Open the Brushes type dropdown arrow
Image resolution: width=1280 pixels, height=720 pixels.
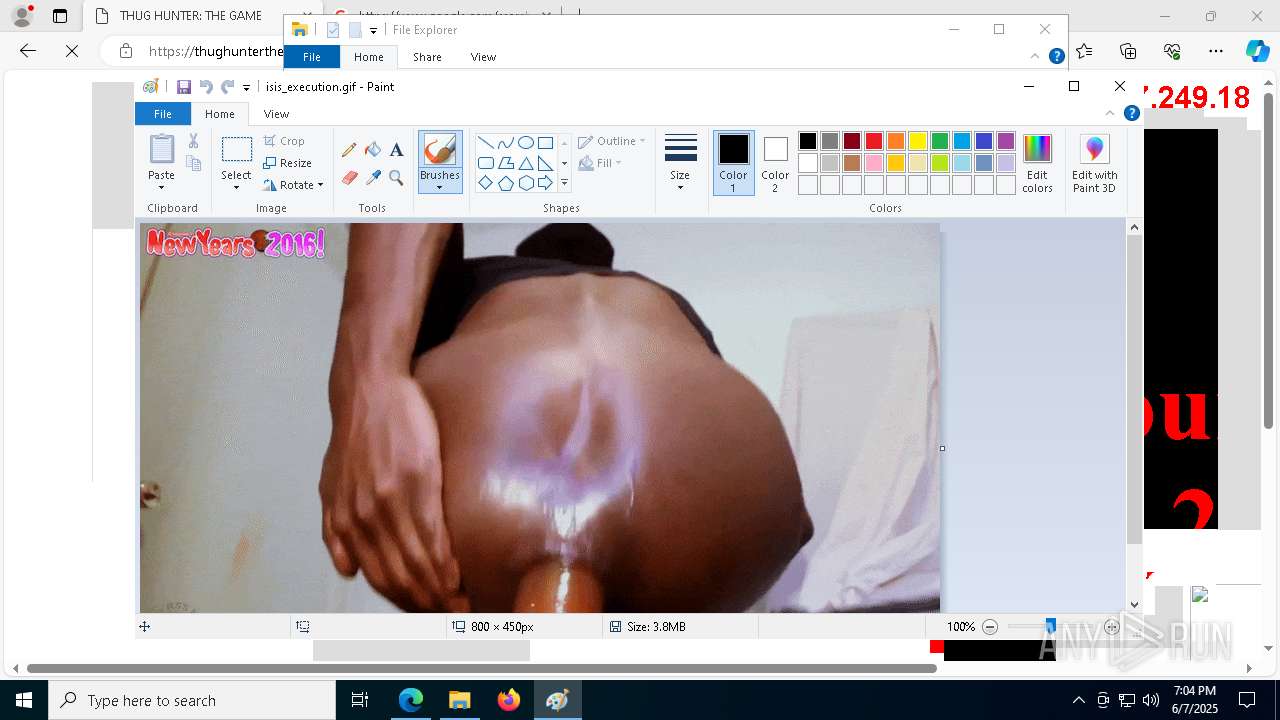point(440,187)
